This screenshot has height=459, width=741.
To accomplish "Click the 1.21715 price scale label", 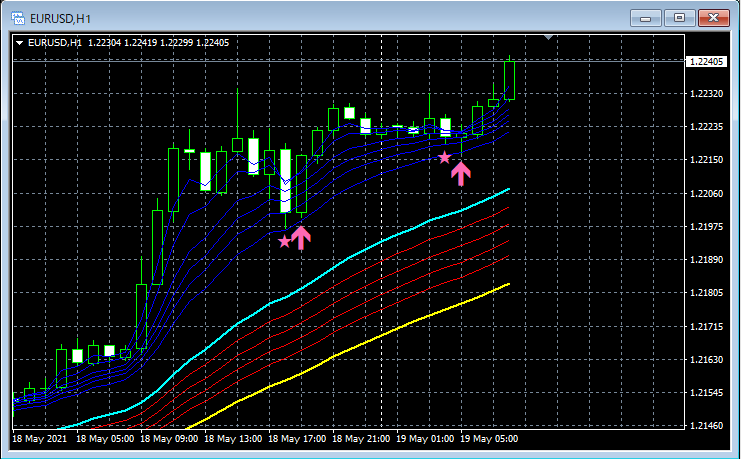I will coord(706,327).
